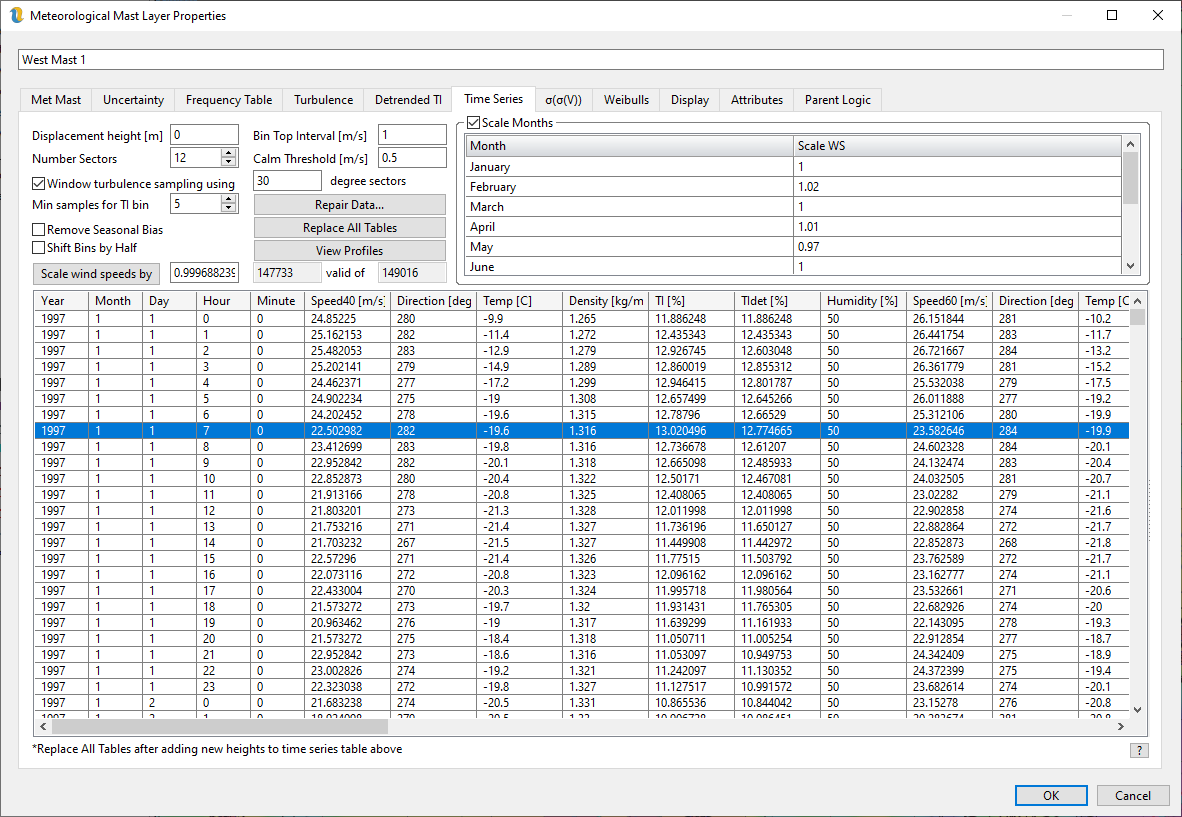Click the Scale wind speeds by button
The height and width of the screenshot is (817, 1182).
point(96,274)
